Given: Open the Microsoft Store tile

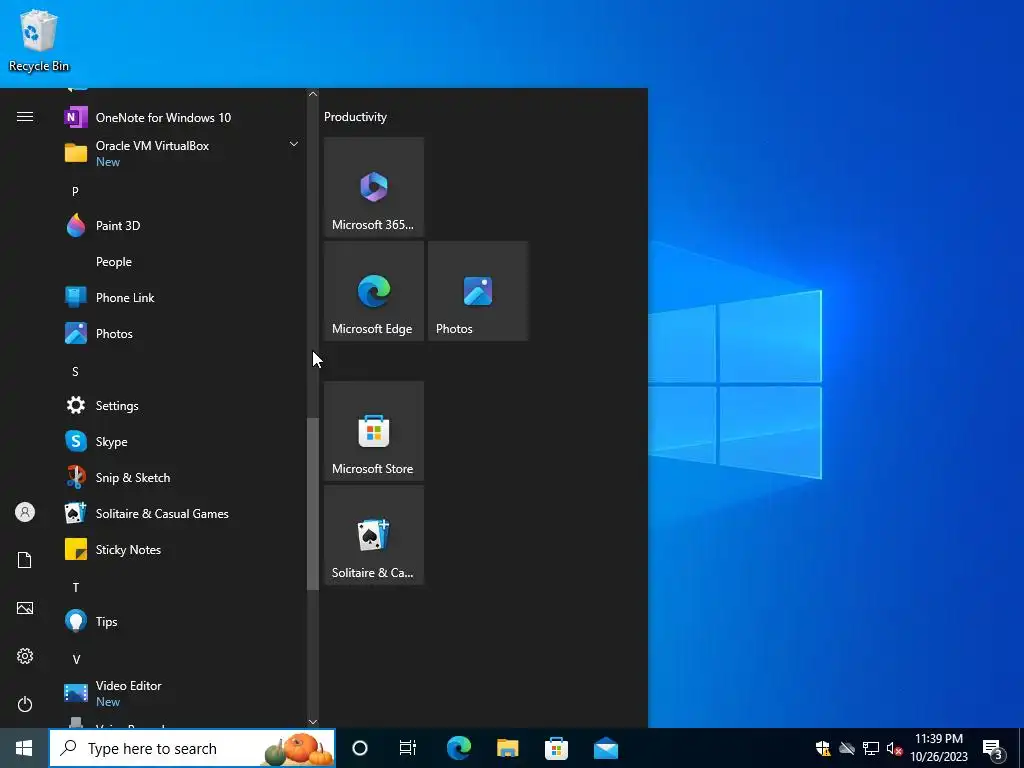Looking at the screenshot, I should point(374,431).
